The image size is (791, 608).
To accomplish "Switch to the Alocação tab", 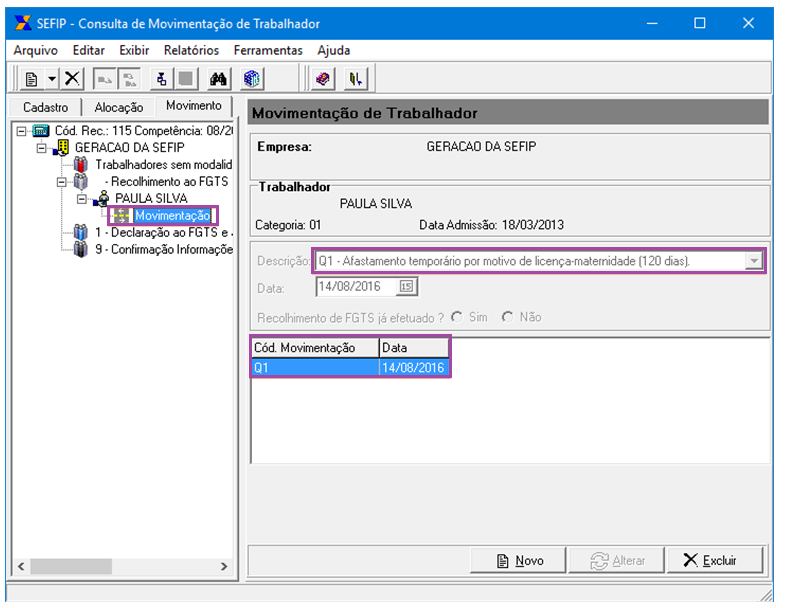I will tap(119, 107).
